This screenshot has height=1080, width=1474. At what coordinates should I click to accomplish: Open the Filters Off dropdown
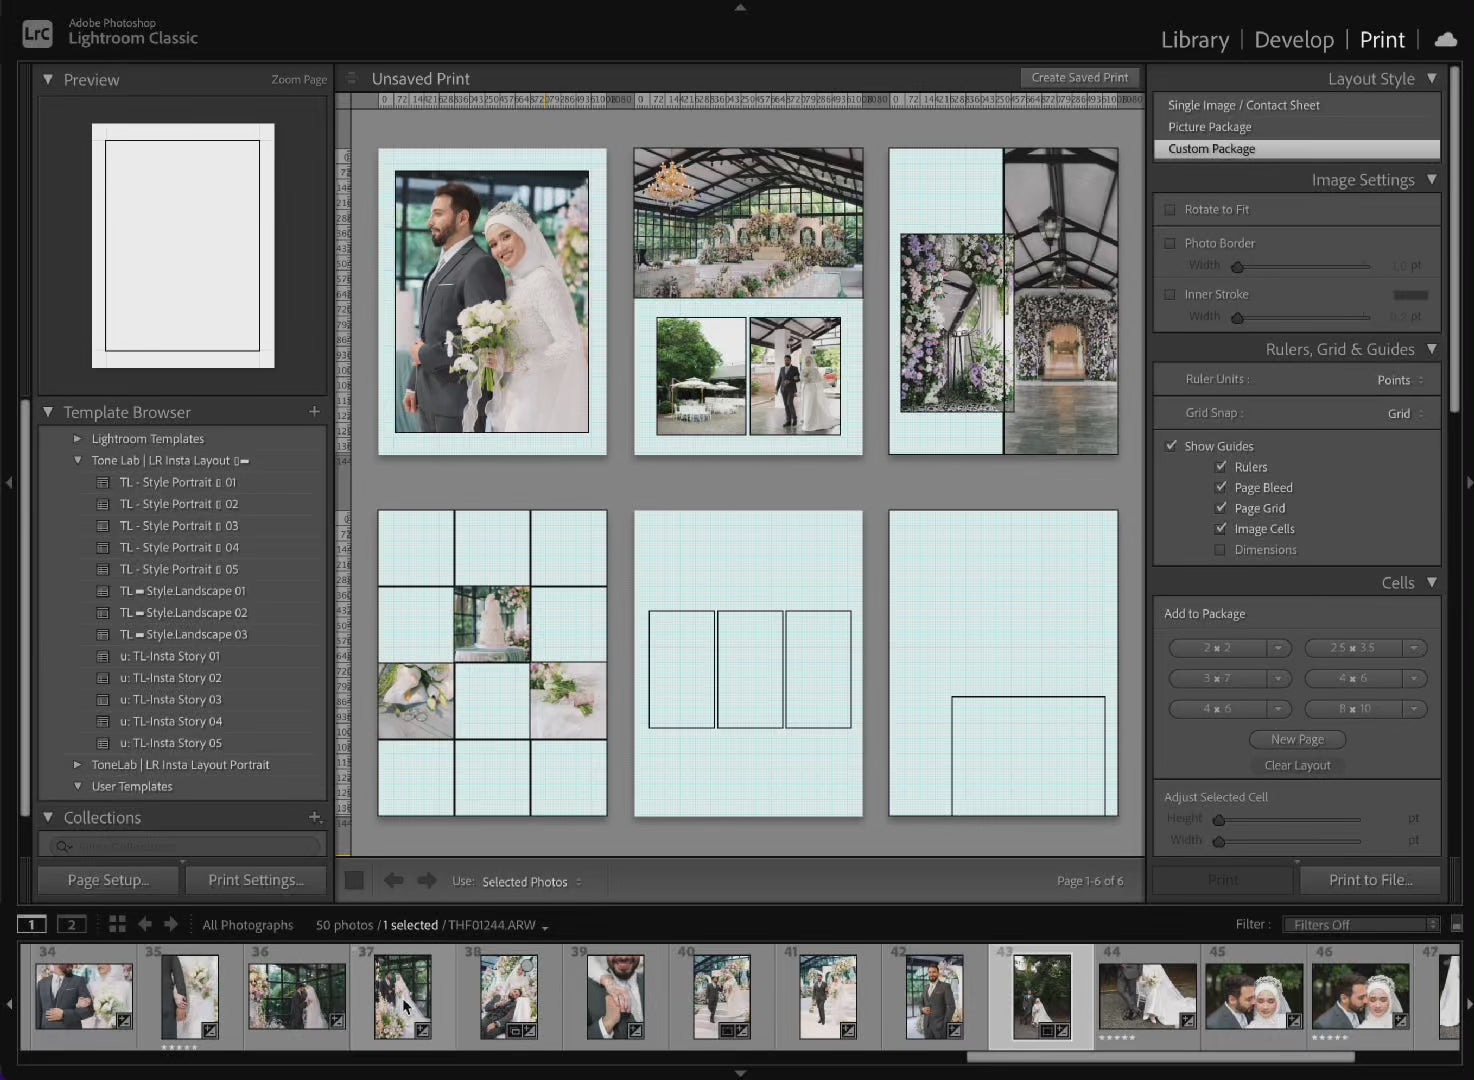[x=1361, y=924]
